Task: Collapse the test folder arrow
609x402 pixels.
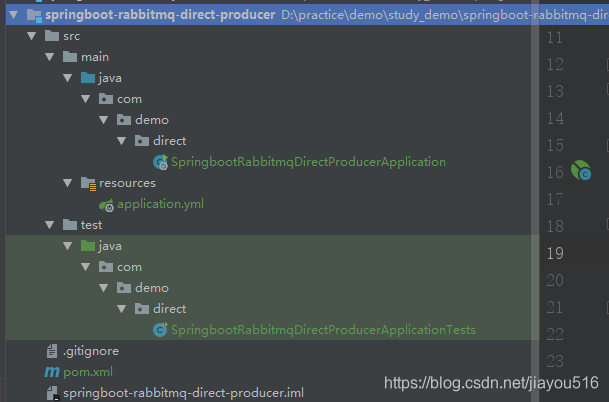Action: point(49,225)
